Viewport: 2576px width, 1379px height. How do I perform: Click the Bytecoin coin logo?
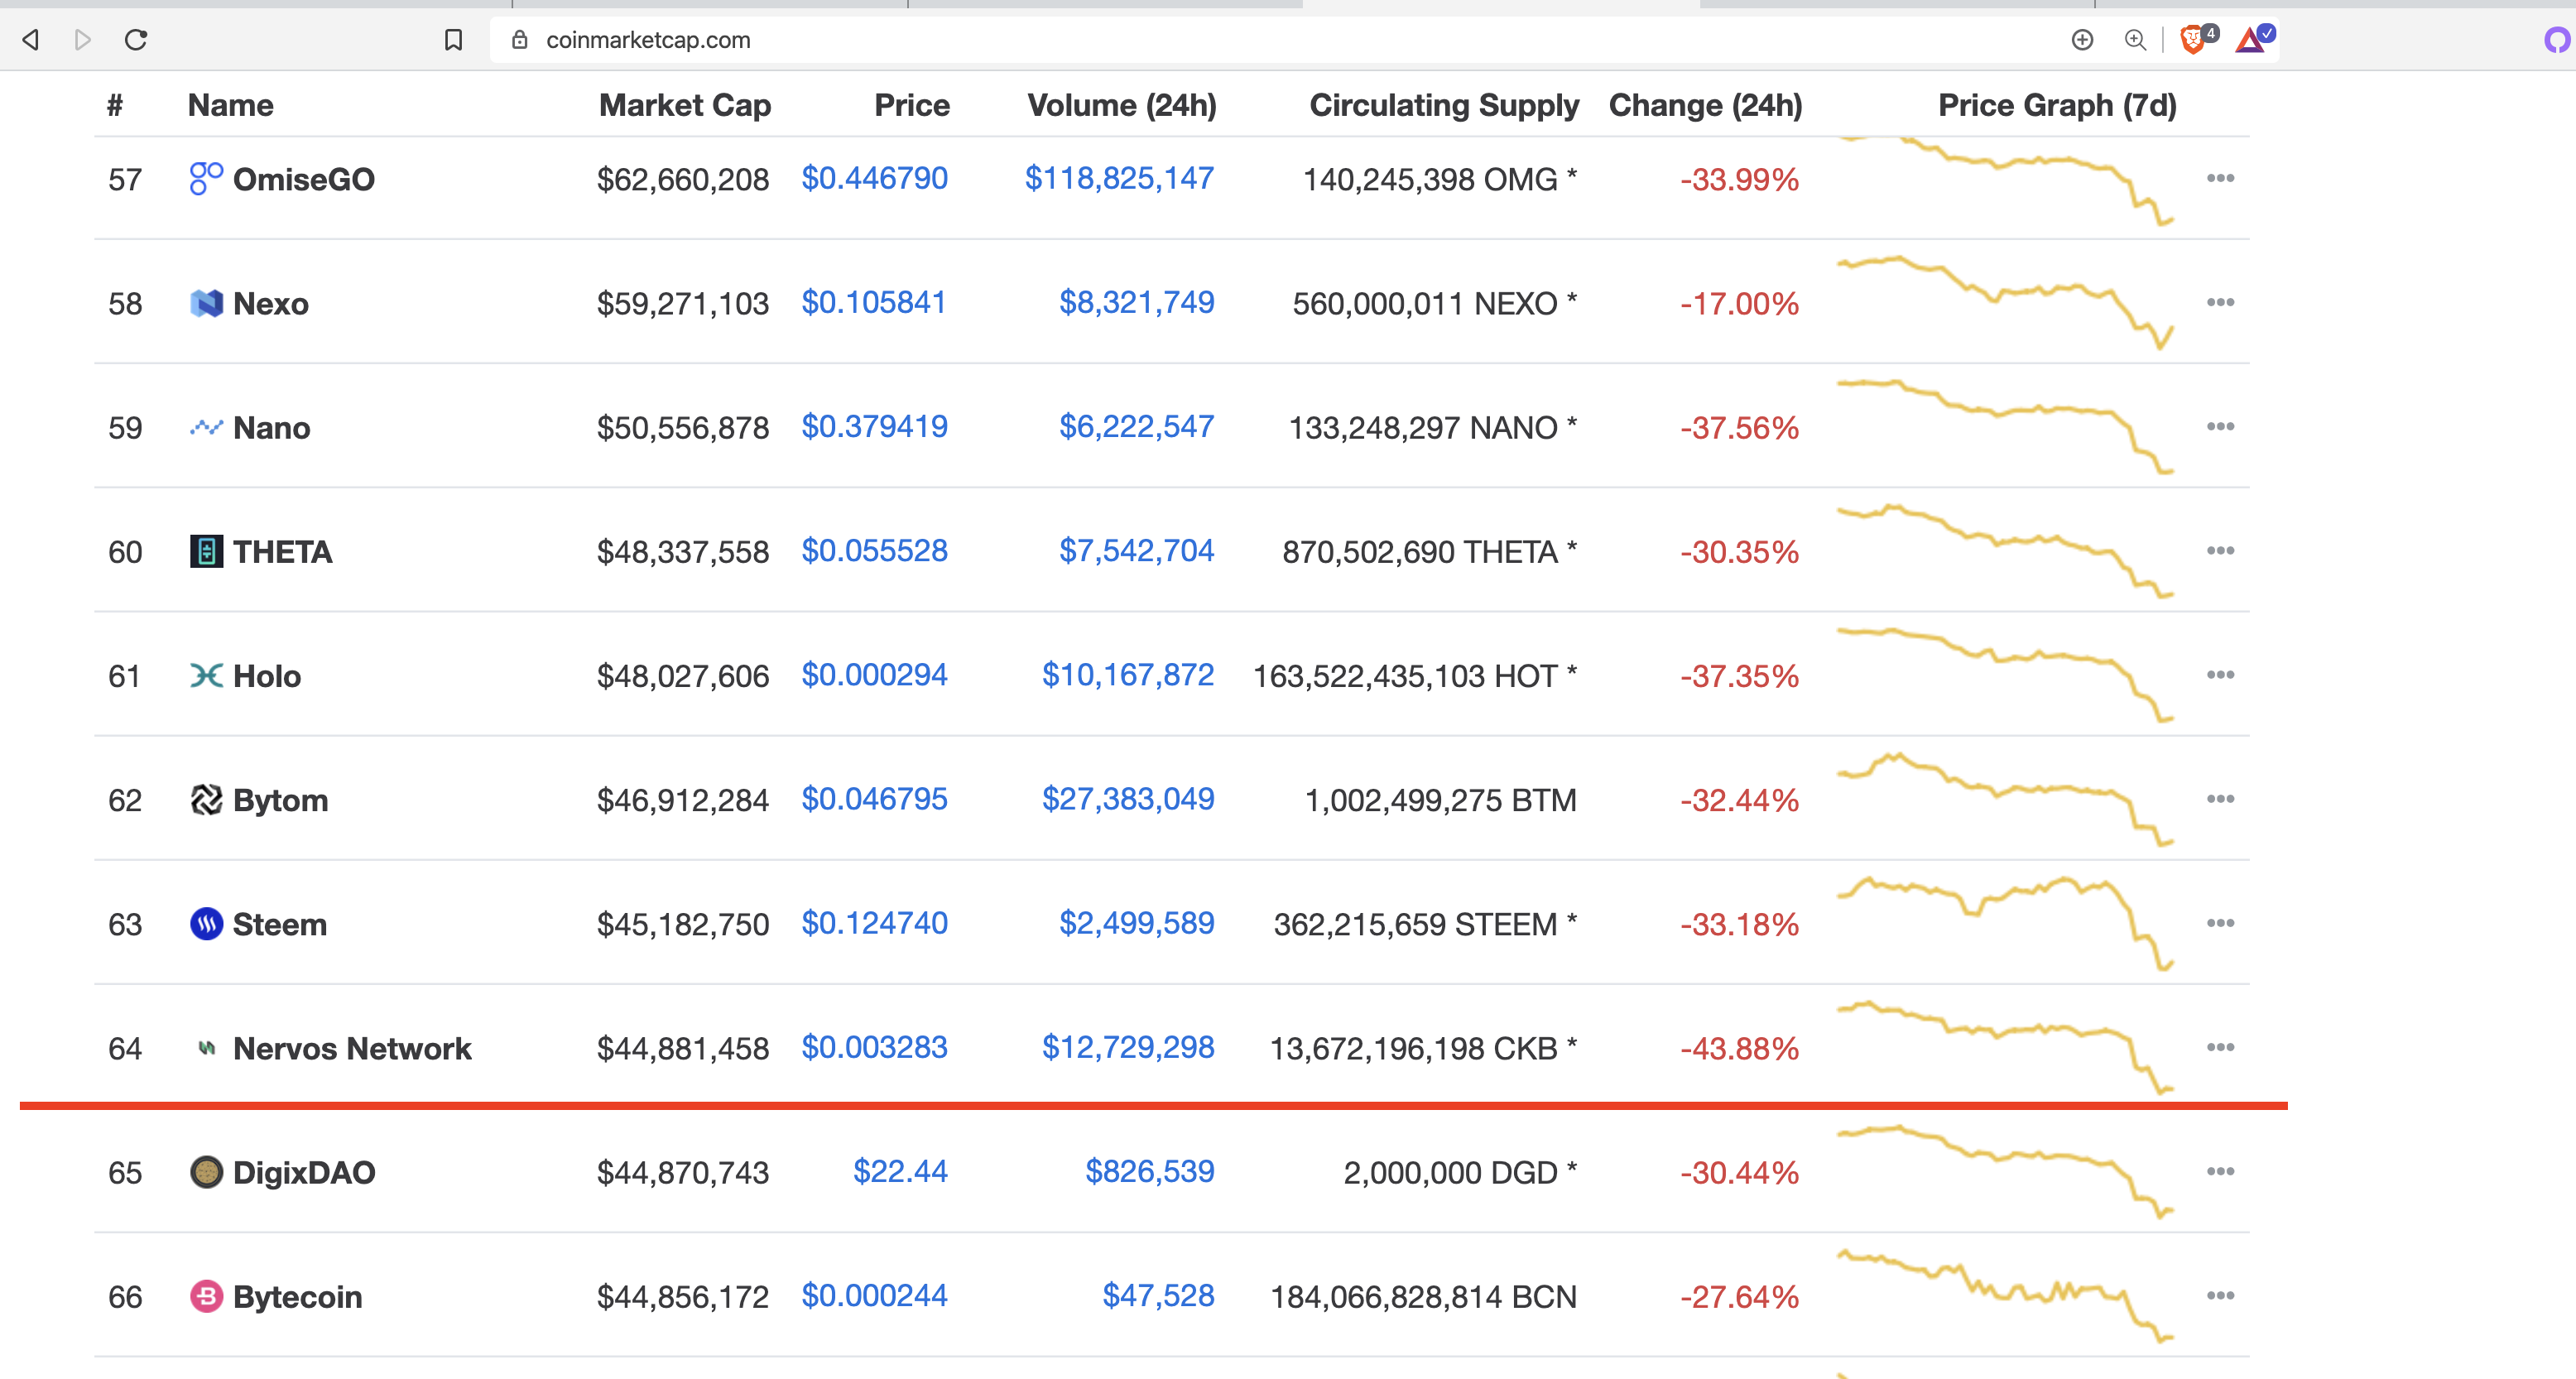pos(206,1297)
